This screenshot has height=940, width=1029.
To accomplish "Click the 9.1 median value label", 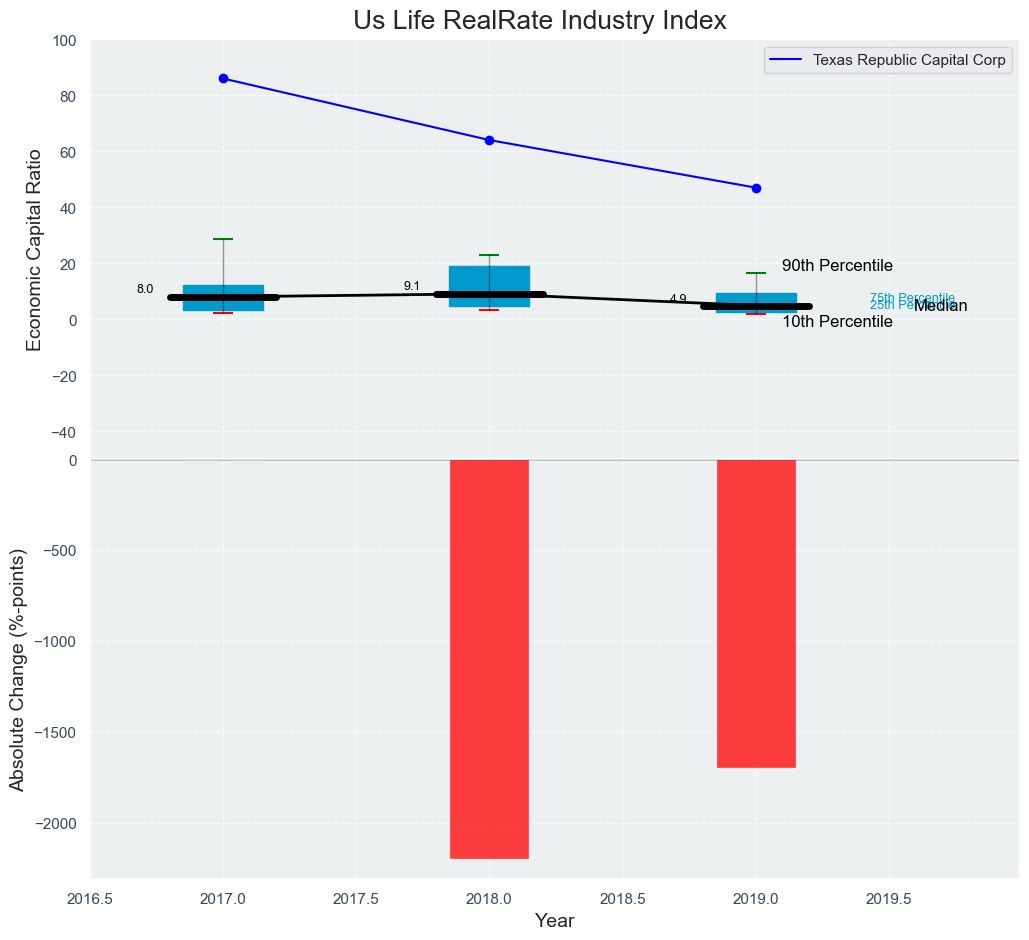I will pyautogui.click(x=412, y=286).
